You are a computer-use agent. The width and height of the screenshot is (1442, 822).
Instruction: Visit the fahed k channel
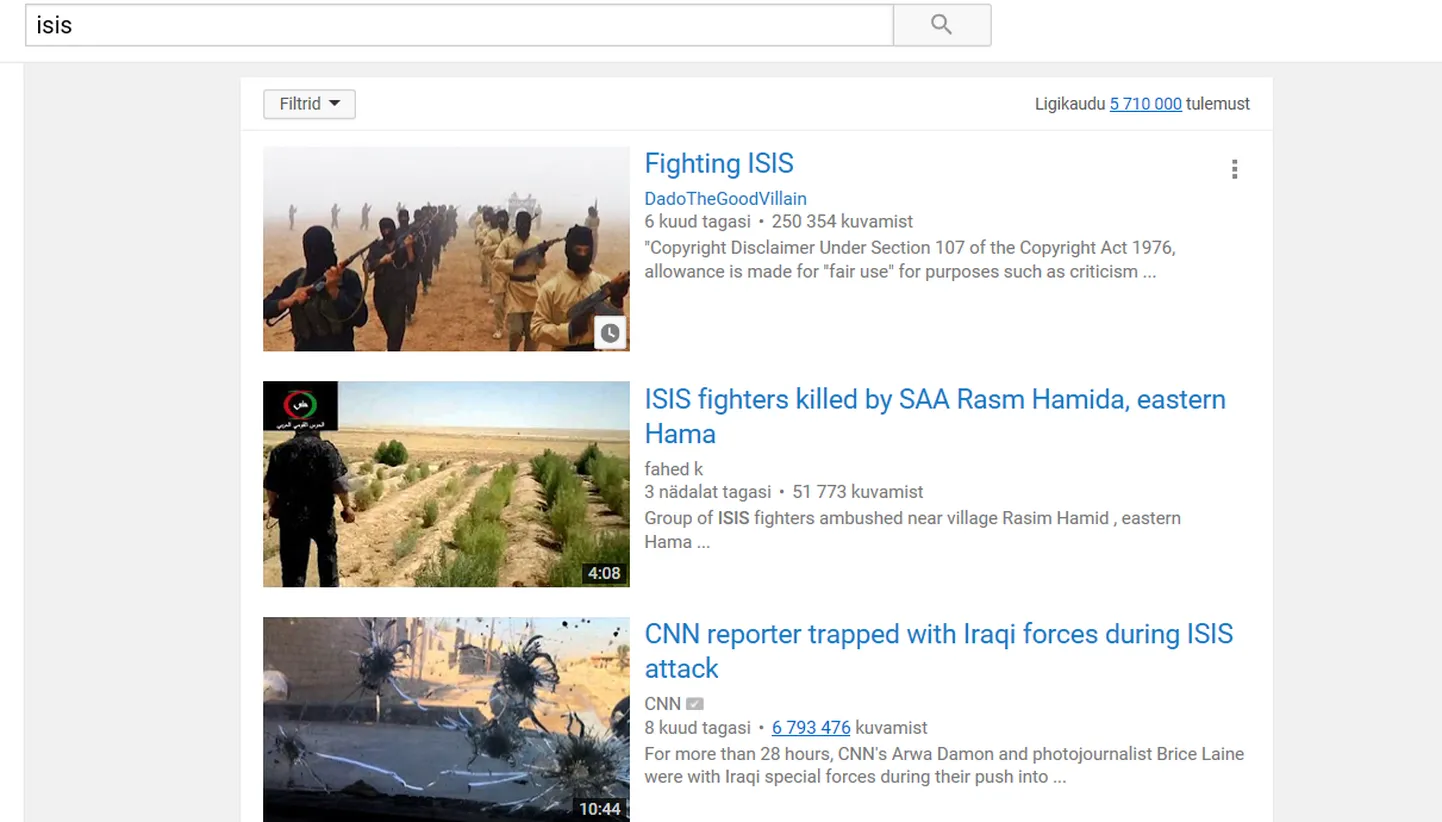(x=673, y=469)
